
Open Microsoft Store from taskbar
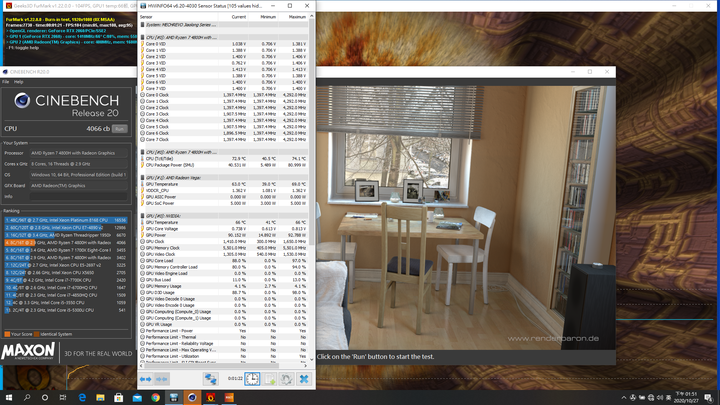(118, 397)
